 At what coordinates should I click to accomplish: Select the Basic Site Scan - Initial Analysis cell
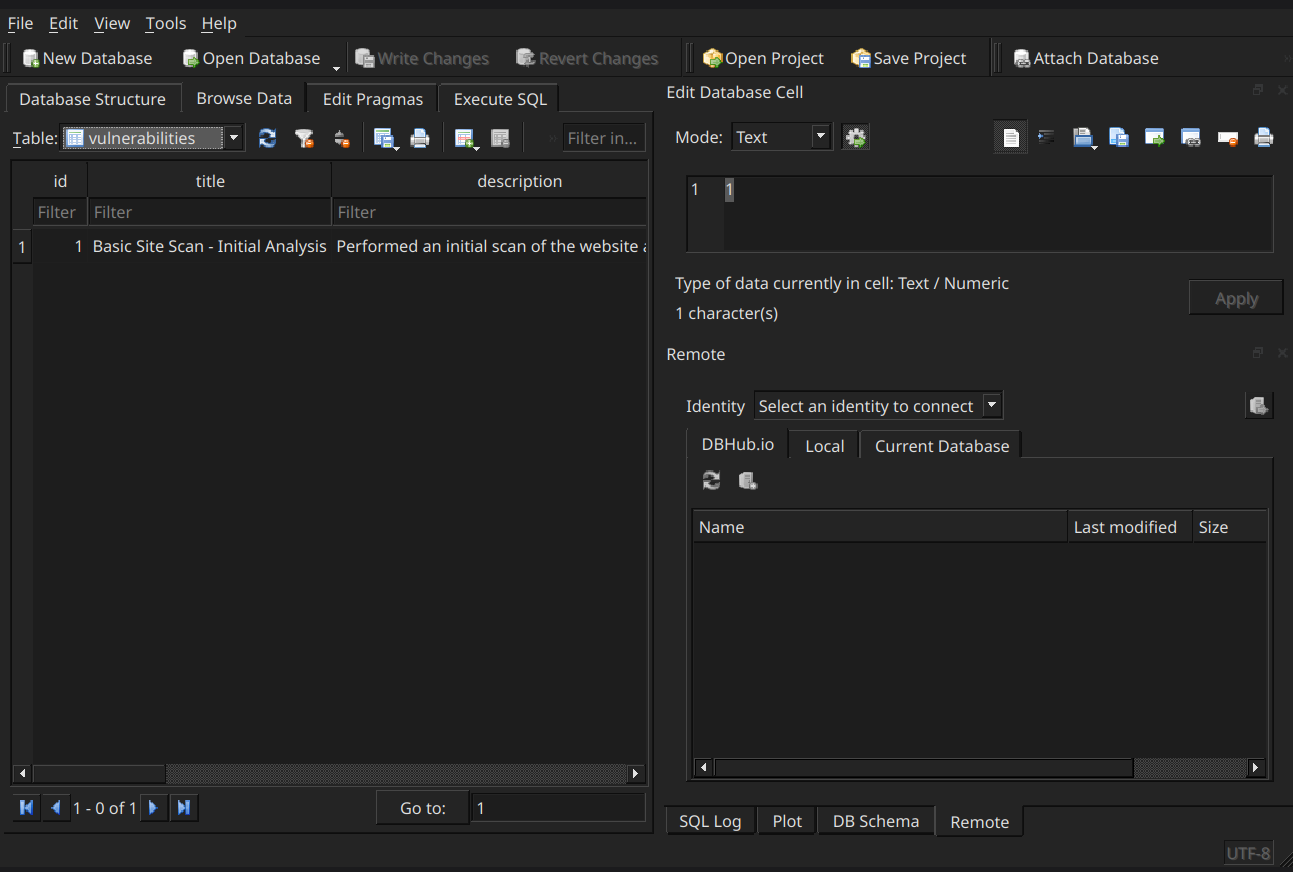click(x=210, y=246)
